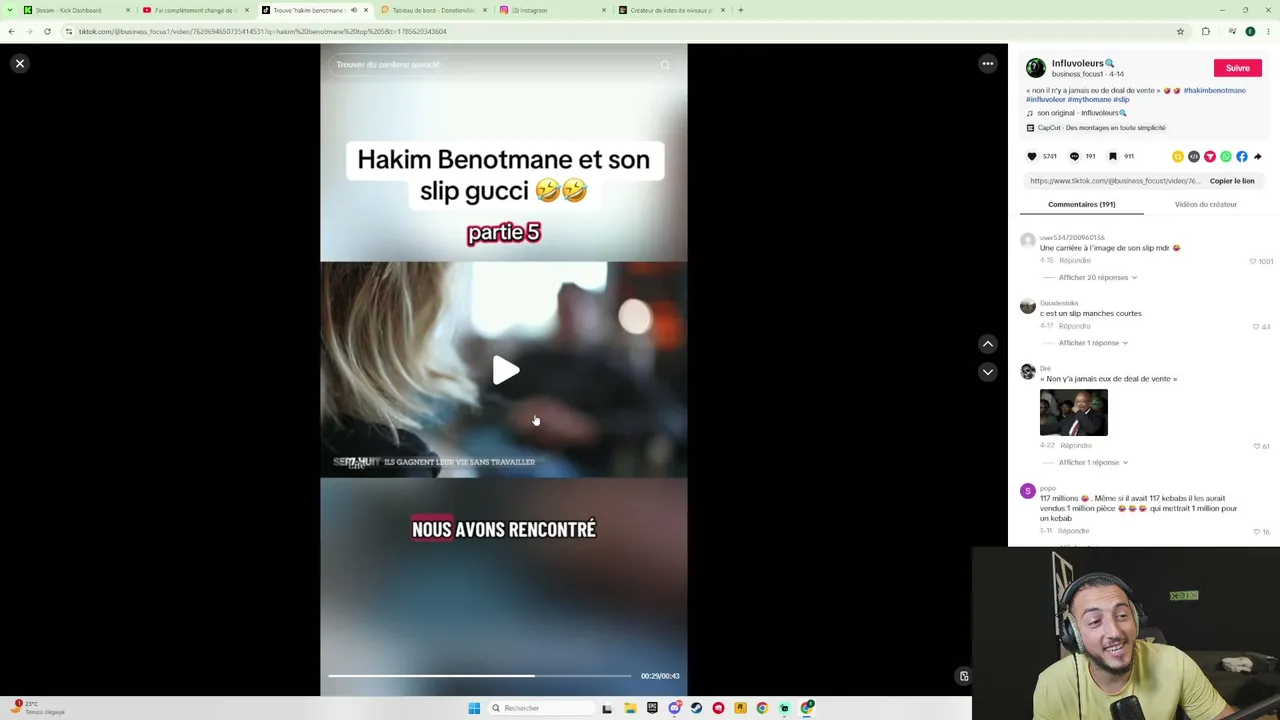The width and height of the screenshot is (1280, 720).
Task: Close the TikTok video viewer
Action: coord(19,64)
